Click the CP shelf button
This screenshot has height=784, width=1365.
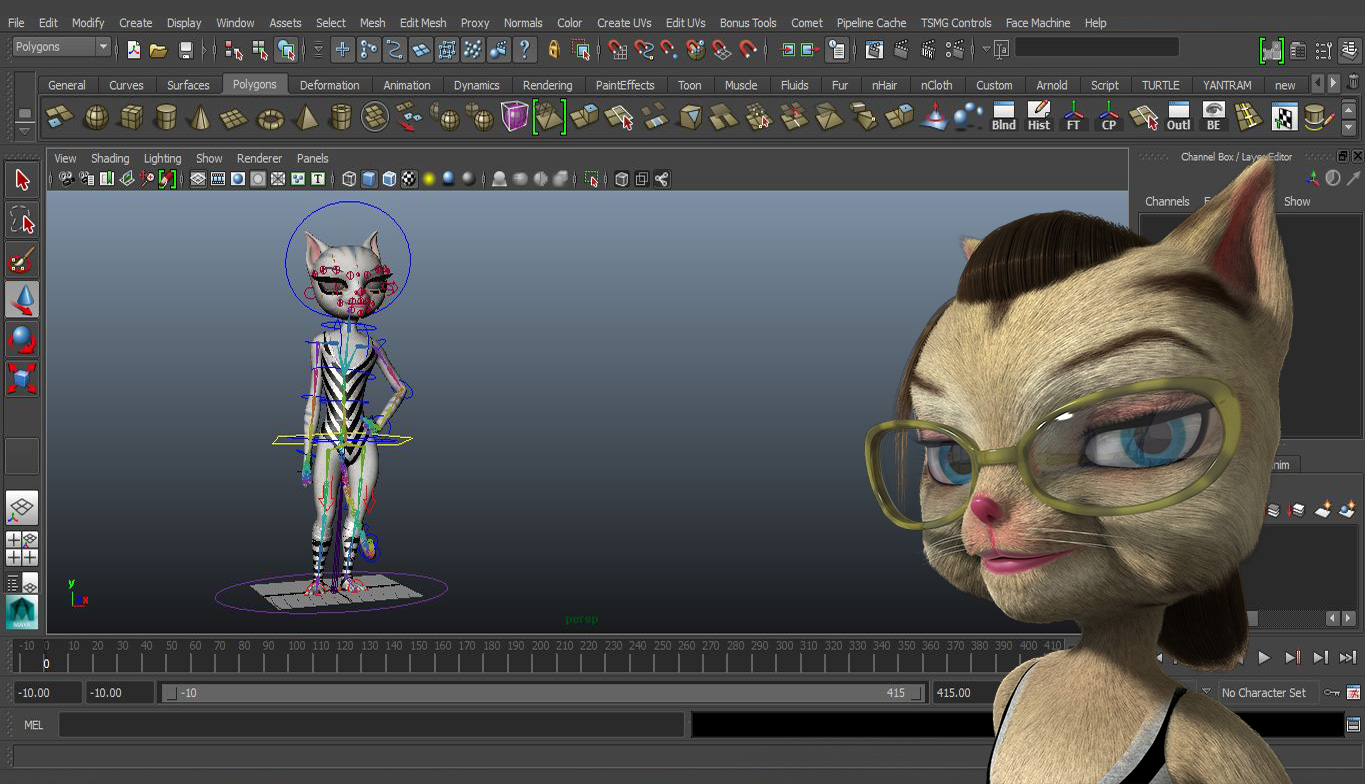(1109, 117)
